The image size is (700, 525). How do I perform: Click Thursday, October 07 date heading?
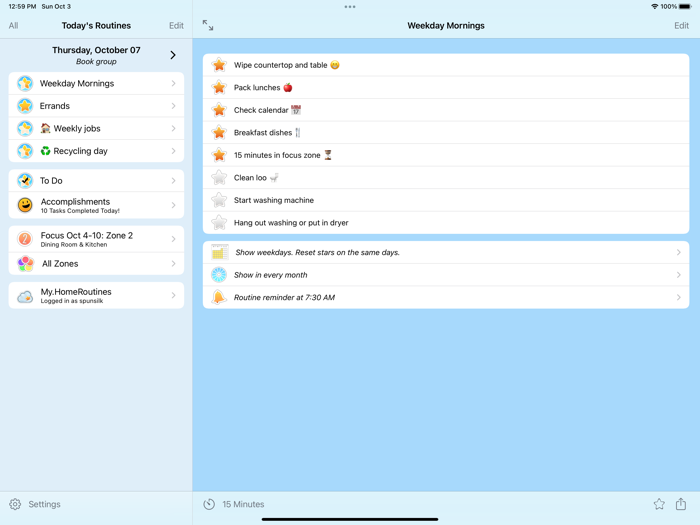click(96, 50)
